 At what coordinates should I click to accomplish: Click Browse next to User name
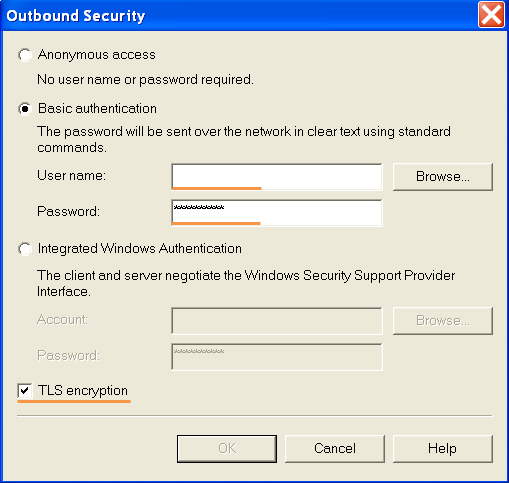pos(443,177)
